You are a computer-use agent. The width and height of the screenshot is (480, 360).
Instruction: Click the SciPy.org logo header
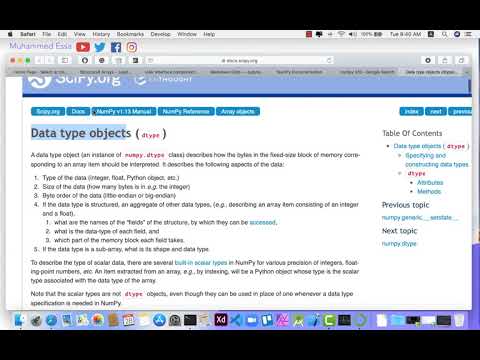click(x=74, y=81)
